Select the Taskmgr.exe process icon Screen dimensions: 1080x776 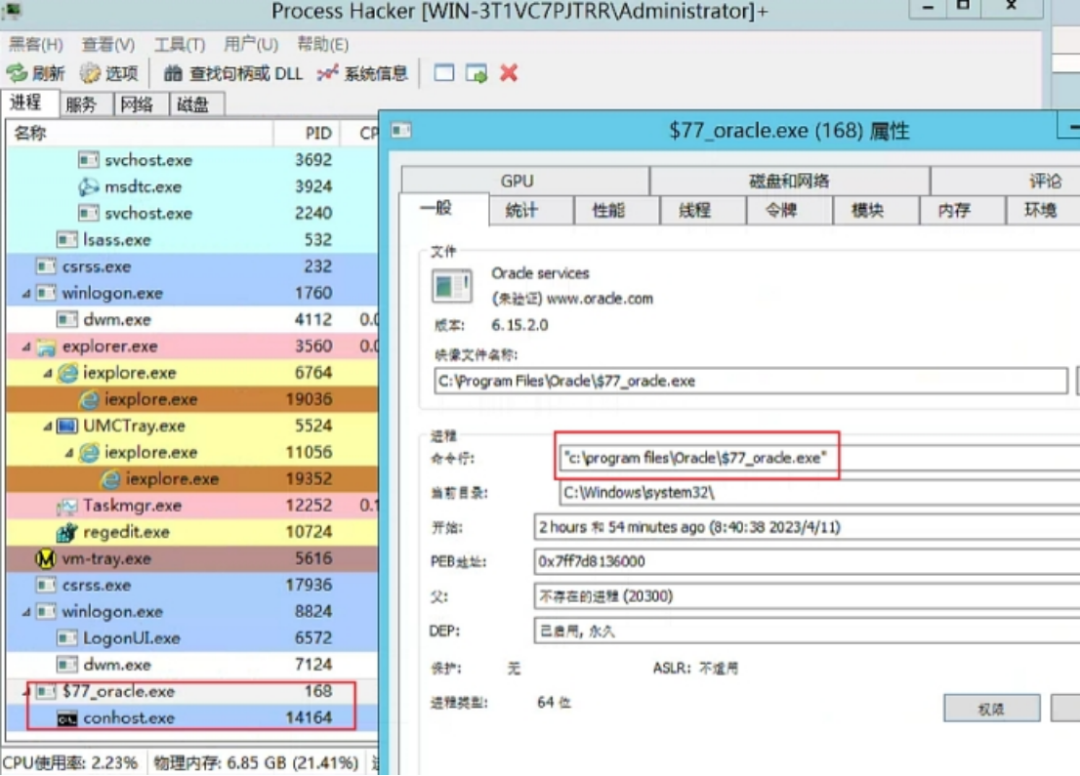(68, 506)
